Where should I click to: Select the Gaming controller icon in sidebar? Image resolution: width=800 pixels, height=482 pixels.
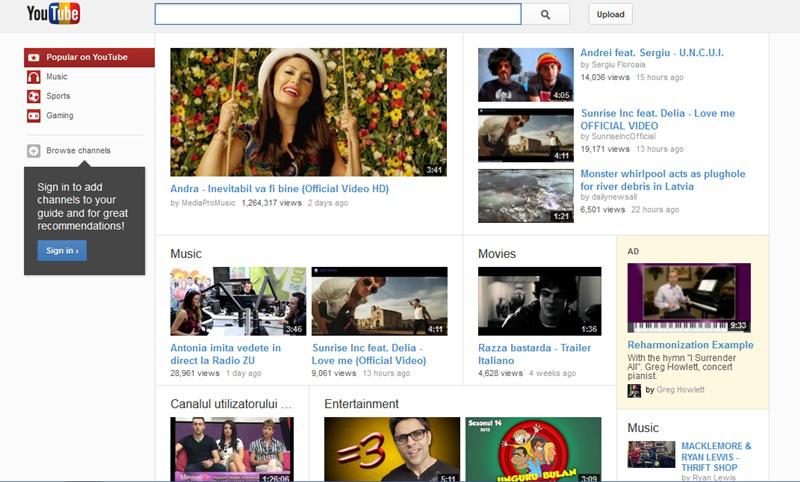coord(34,116)
